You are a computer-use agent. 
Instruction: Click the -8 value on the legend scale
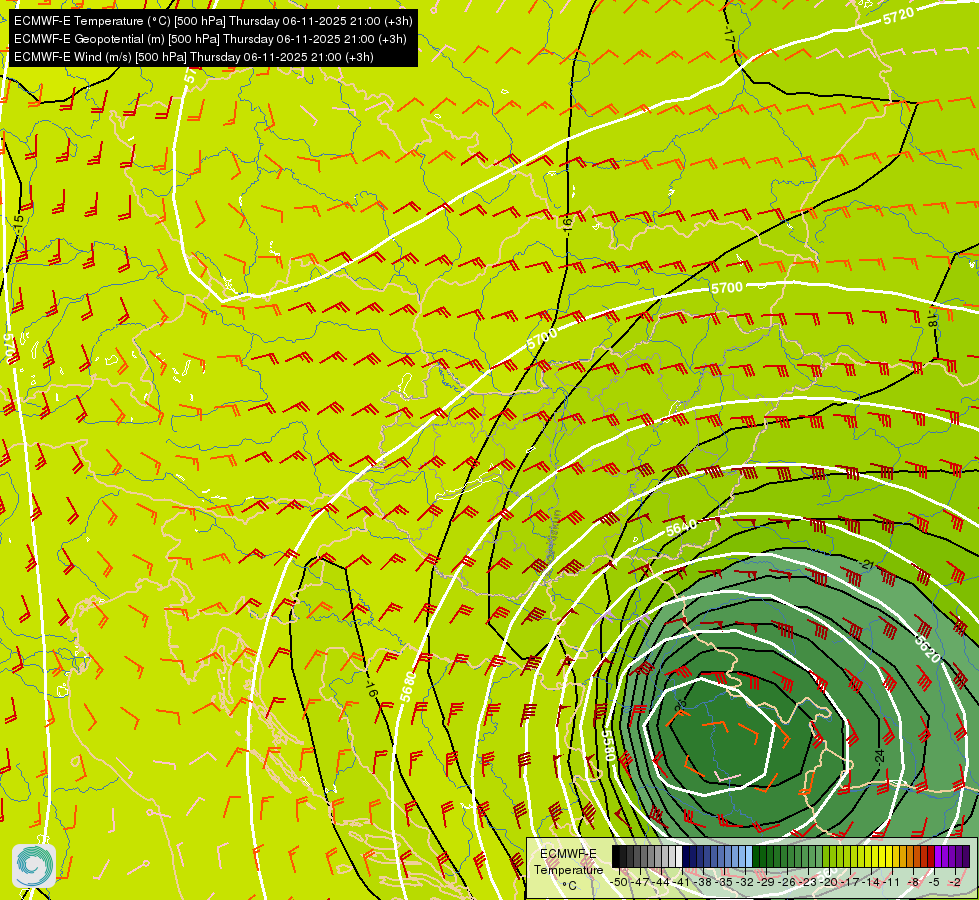(x=913, y=882)
